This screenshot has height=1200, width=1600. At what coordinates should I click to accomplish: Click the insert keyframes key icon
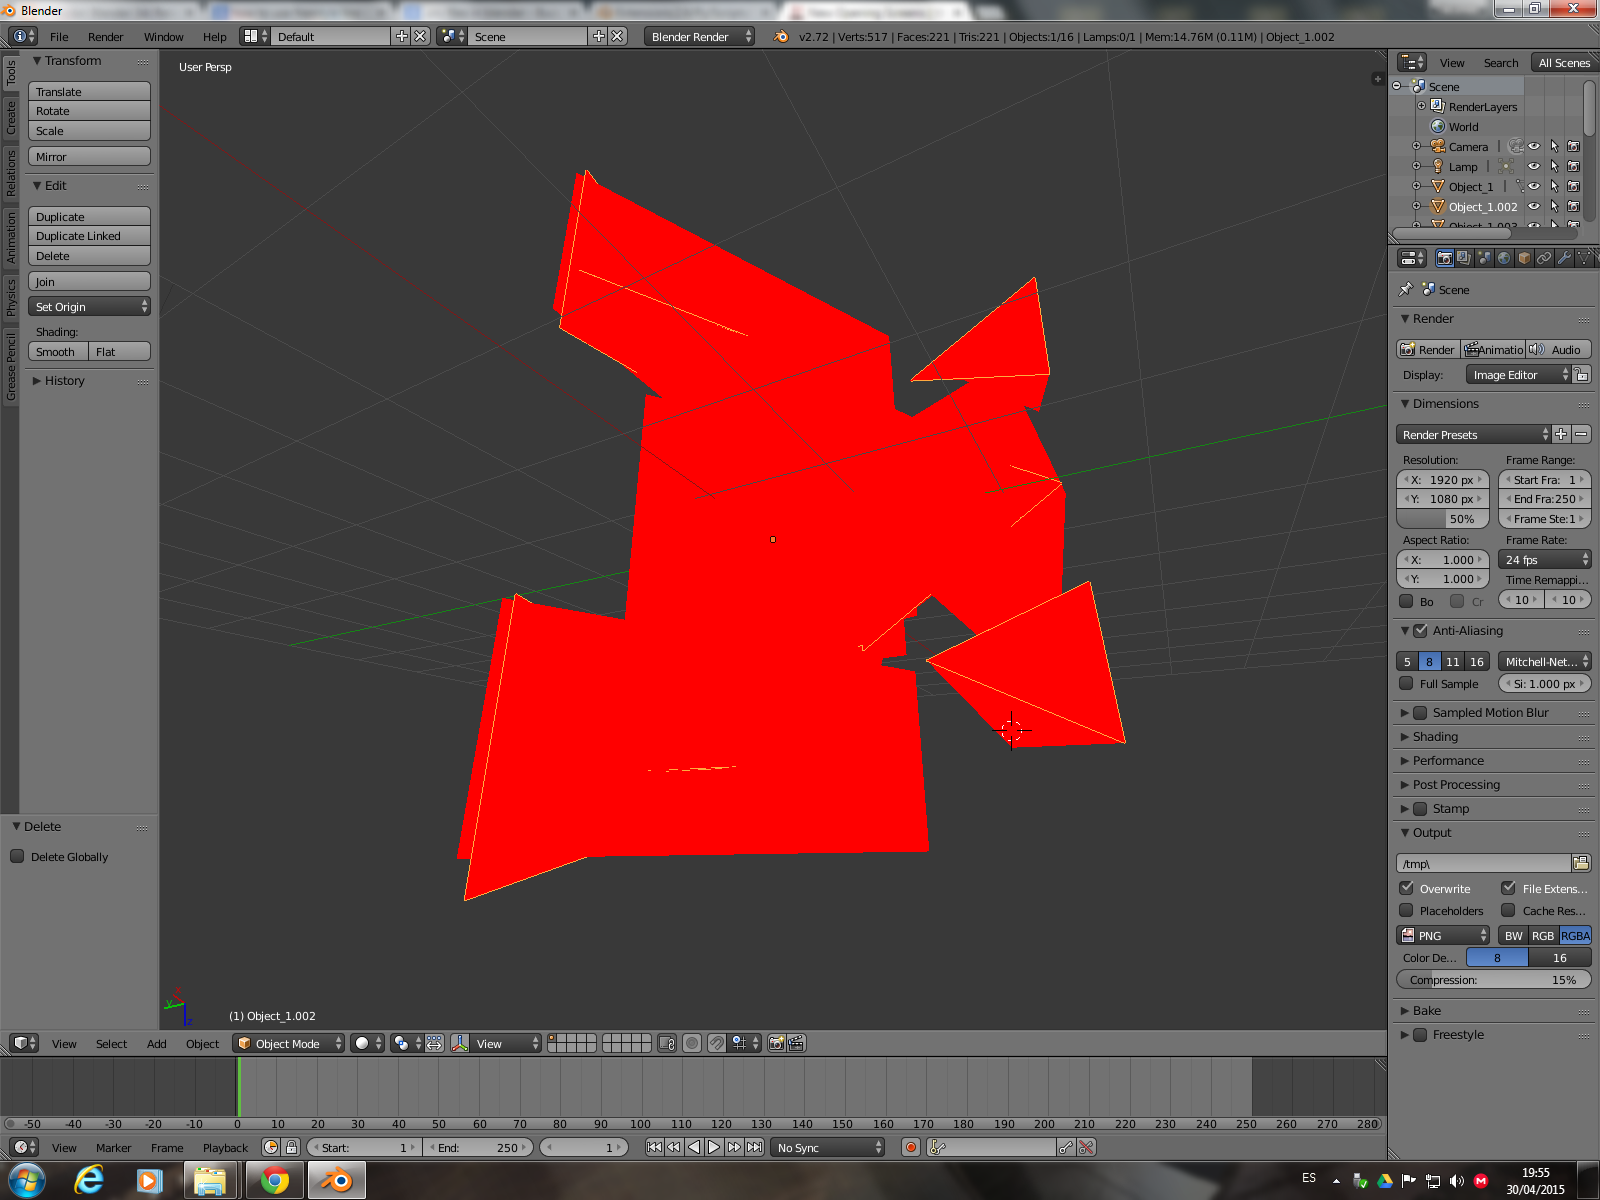[x=1066, y=1147]
